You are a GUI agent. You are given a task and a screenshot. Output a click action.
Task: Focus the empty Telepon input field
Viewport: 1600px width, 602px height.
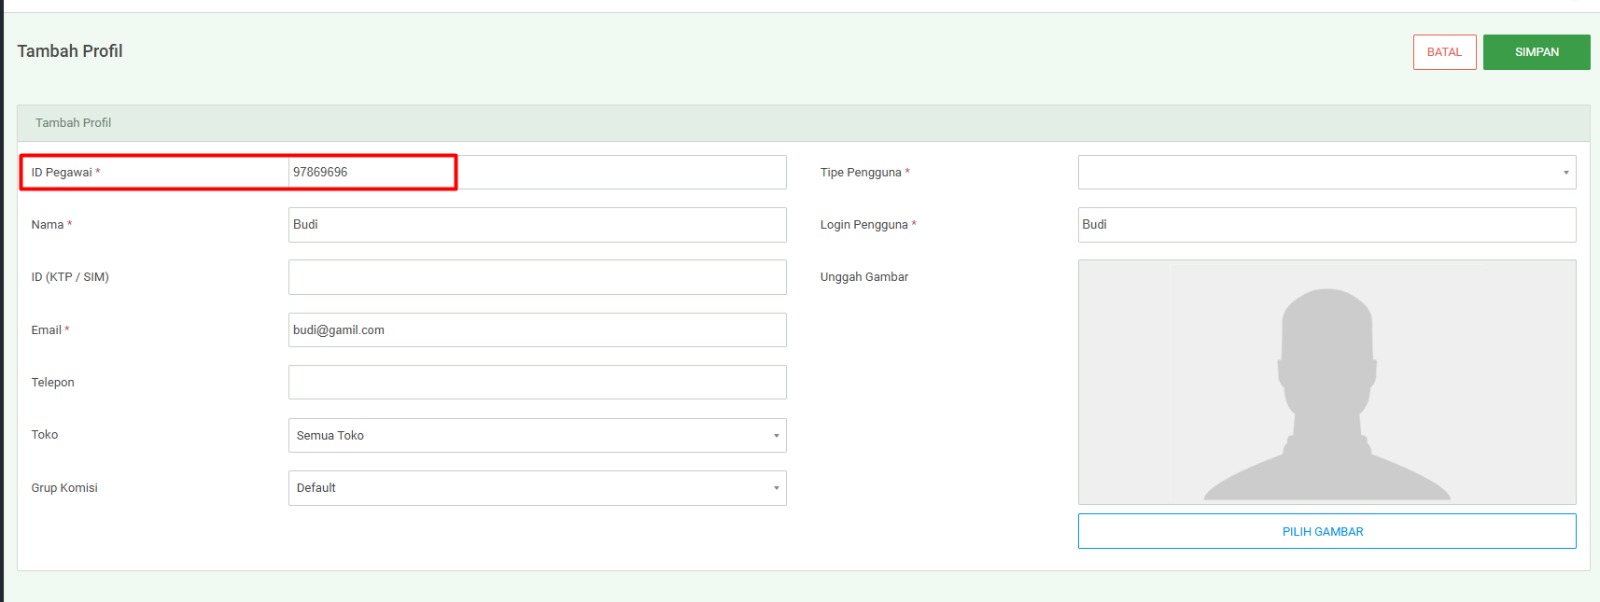pyautogui.click(x=537, y=382)
